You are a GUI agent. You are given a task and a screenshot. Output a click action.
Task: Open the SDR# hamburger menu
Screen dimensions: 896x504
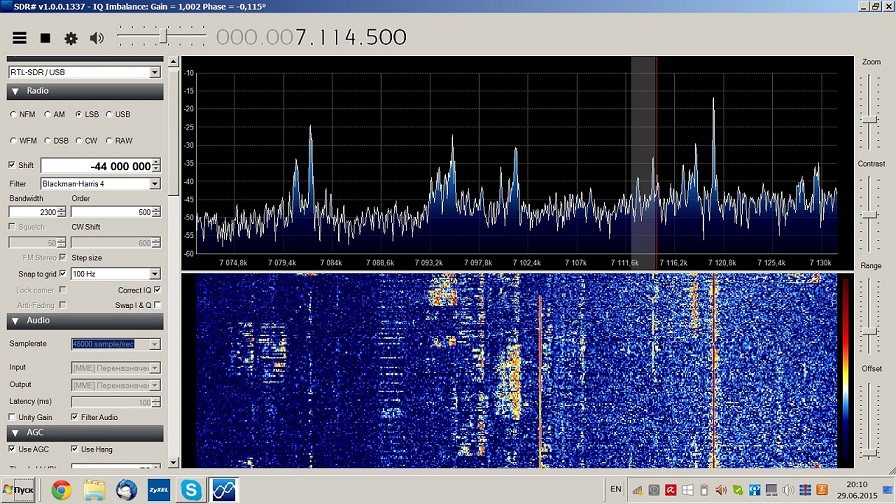tap(19, 38)
